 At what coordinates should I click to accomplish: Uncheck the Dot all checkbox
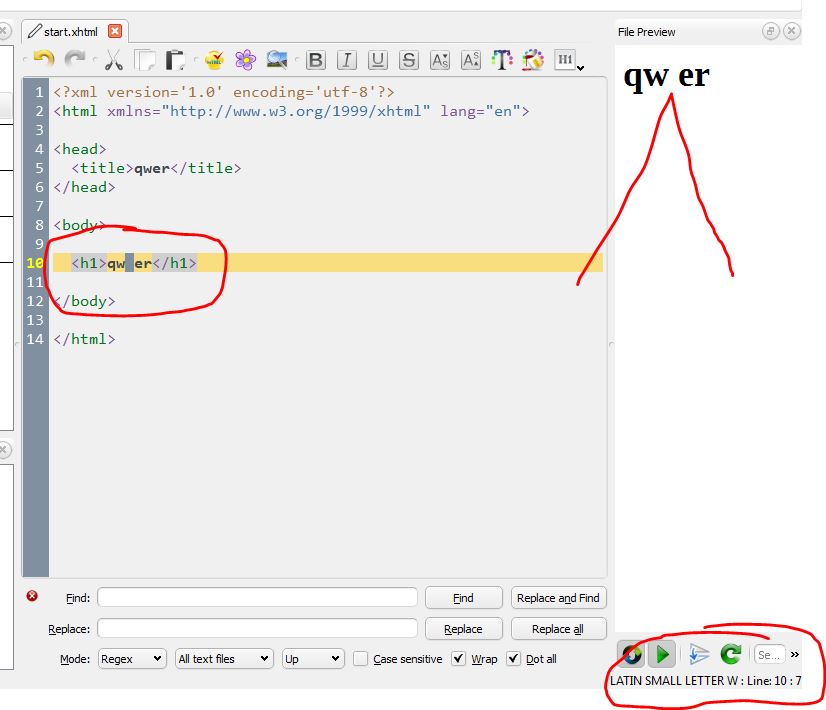coord(514,658)
